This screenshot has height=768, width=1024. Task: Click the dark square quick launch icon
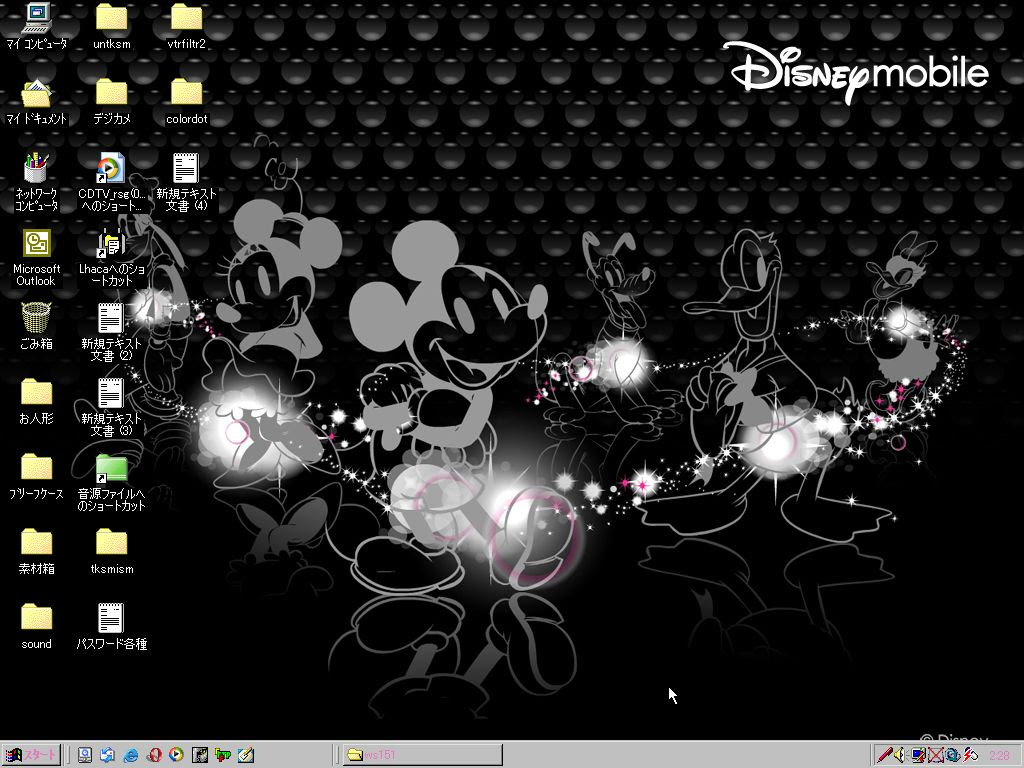pyautogui.click(x=200, y=755)
